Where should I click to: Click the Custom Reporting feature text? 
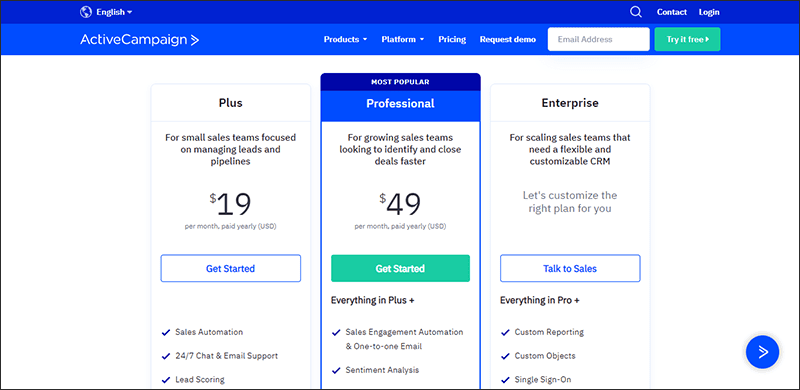click(549, 332)
